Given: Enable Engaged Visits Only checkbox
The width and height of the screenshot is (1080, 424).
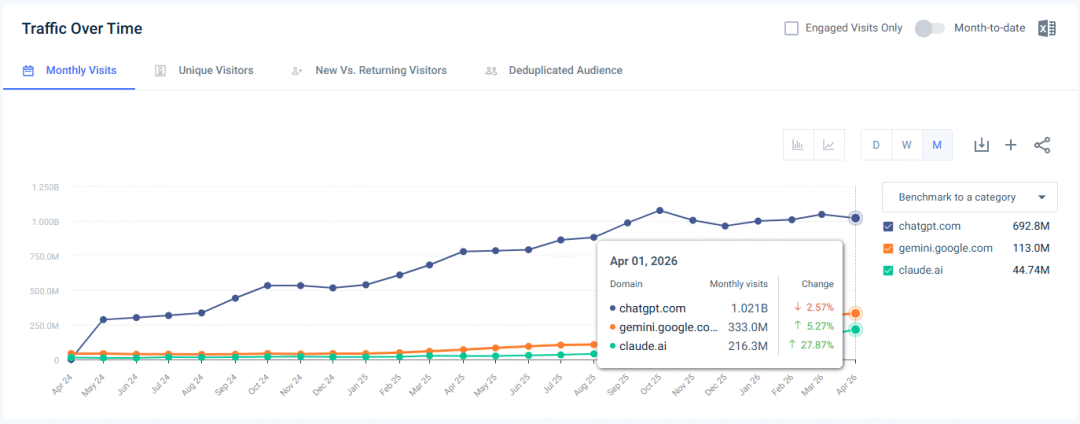Looking at the screenshot, I should point(791,28).
